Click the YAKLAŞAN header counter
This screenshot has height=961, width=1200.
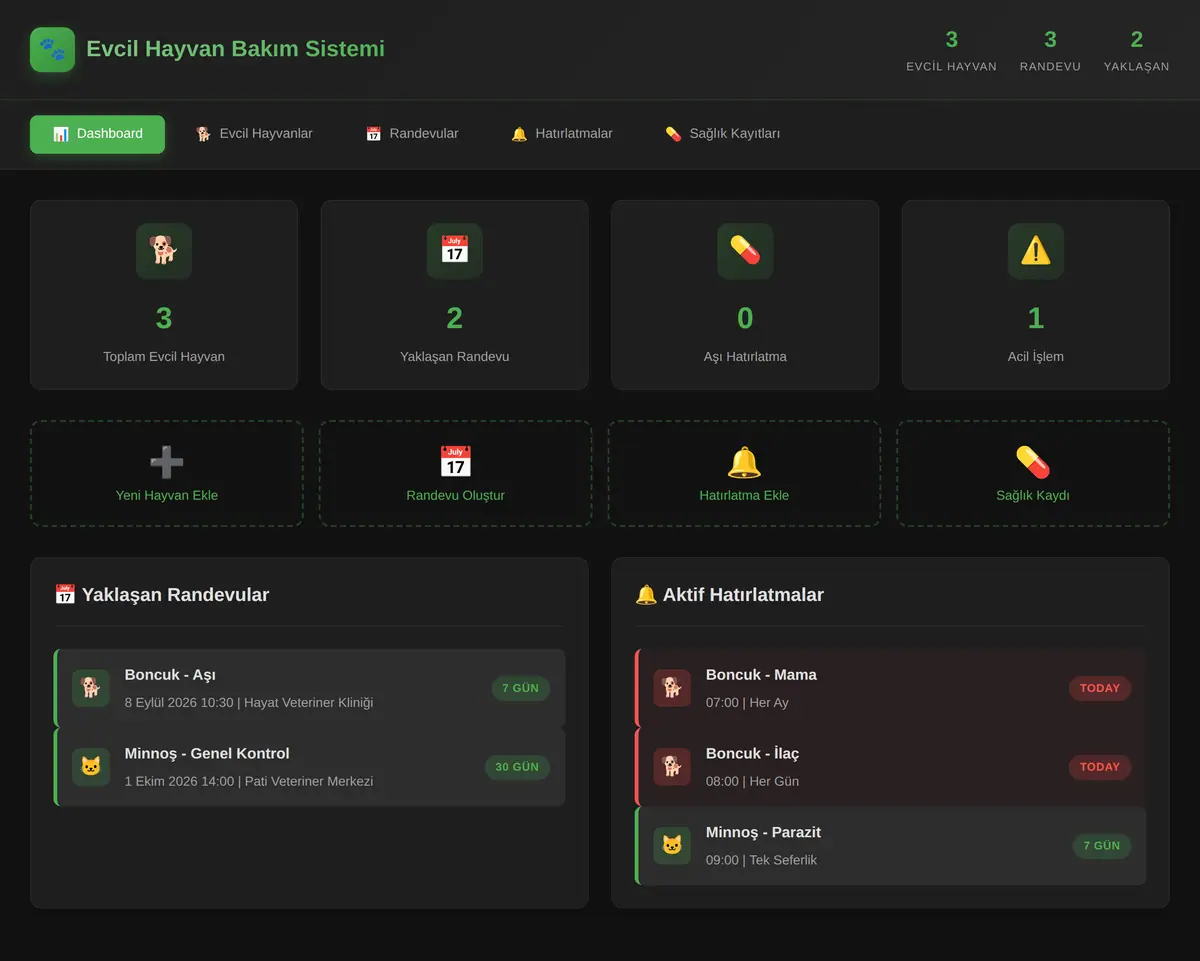coord(1136,50)
